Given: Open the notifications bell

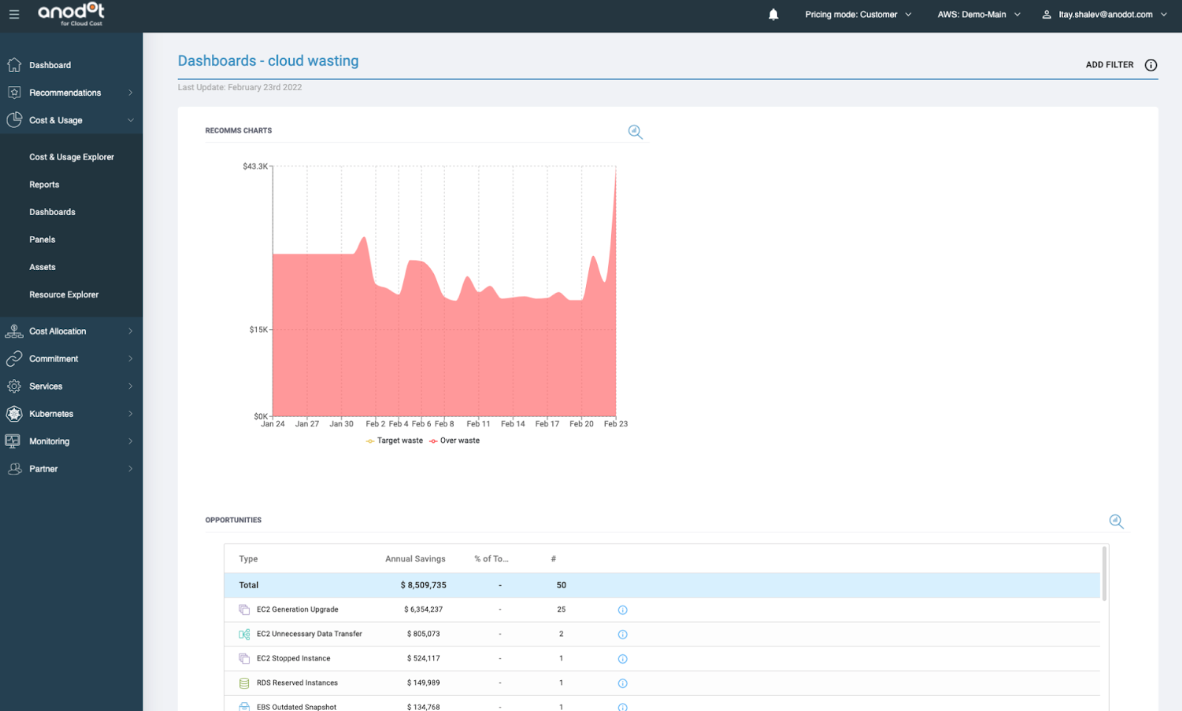Looking at the screenshot, I should [x=773, y=14].
